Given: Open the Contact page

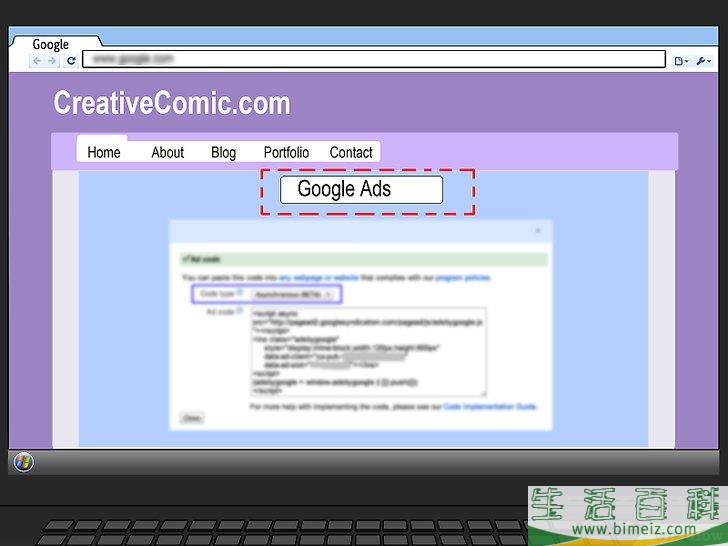Looking at the screenshot, I should coord(351,152).
